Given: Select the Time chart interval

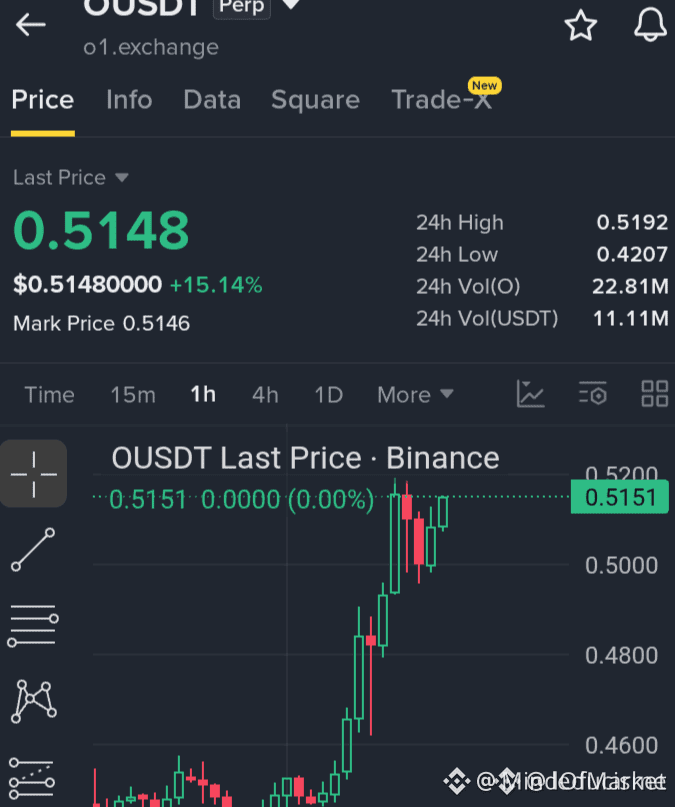Looking at the screenshot, I should click(x=49, y=395).
